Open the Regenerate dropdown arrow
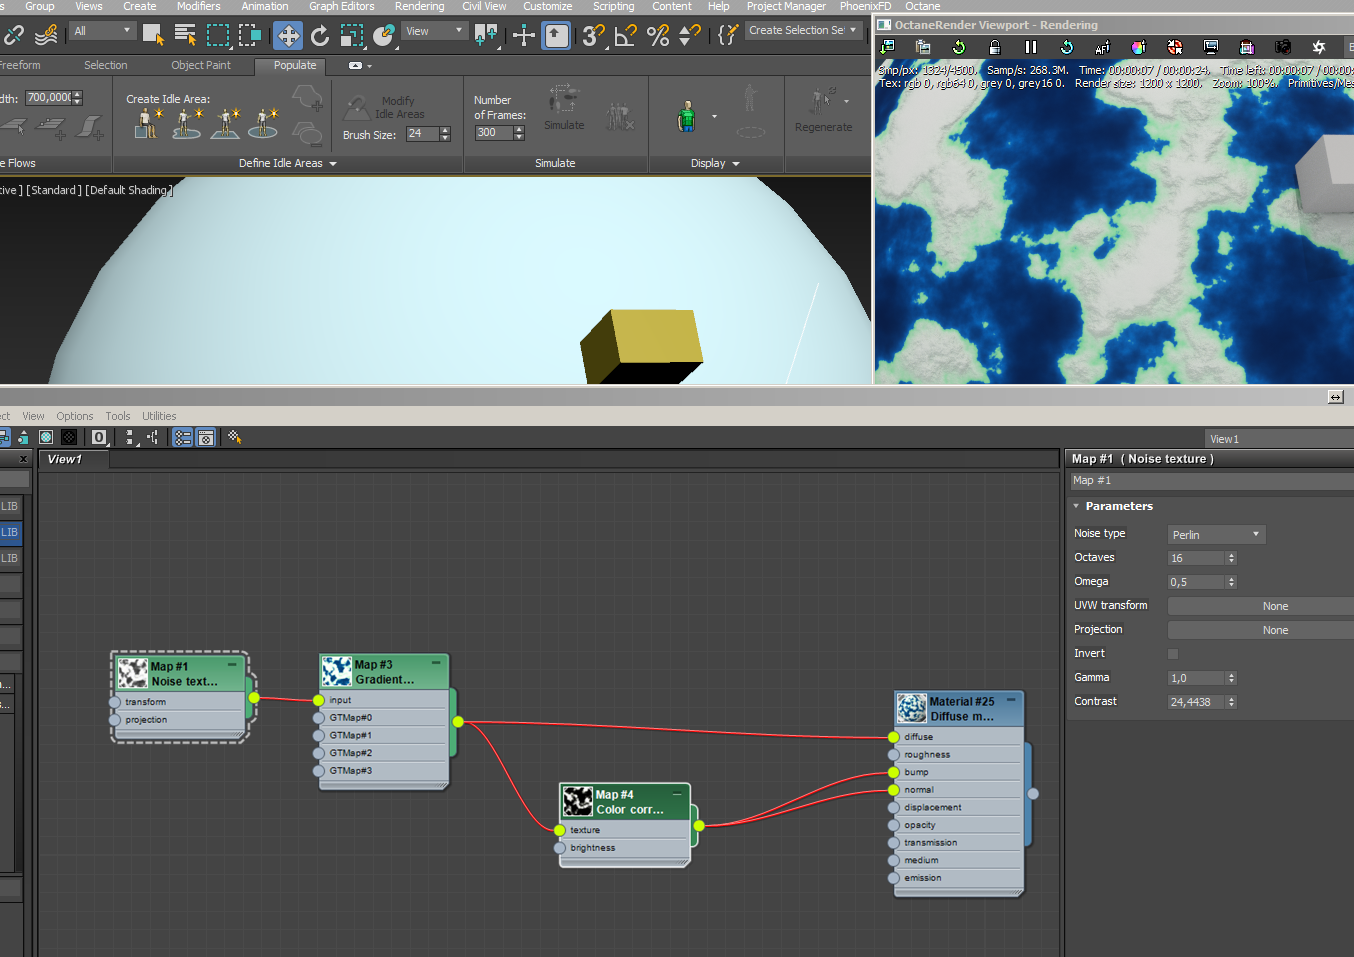The image size is (1354, 957). pos(847,101)
